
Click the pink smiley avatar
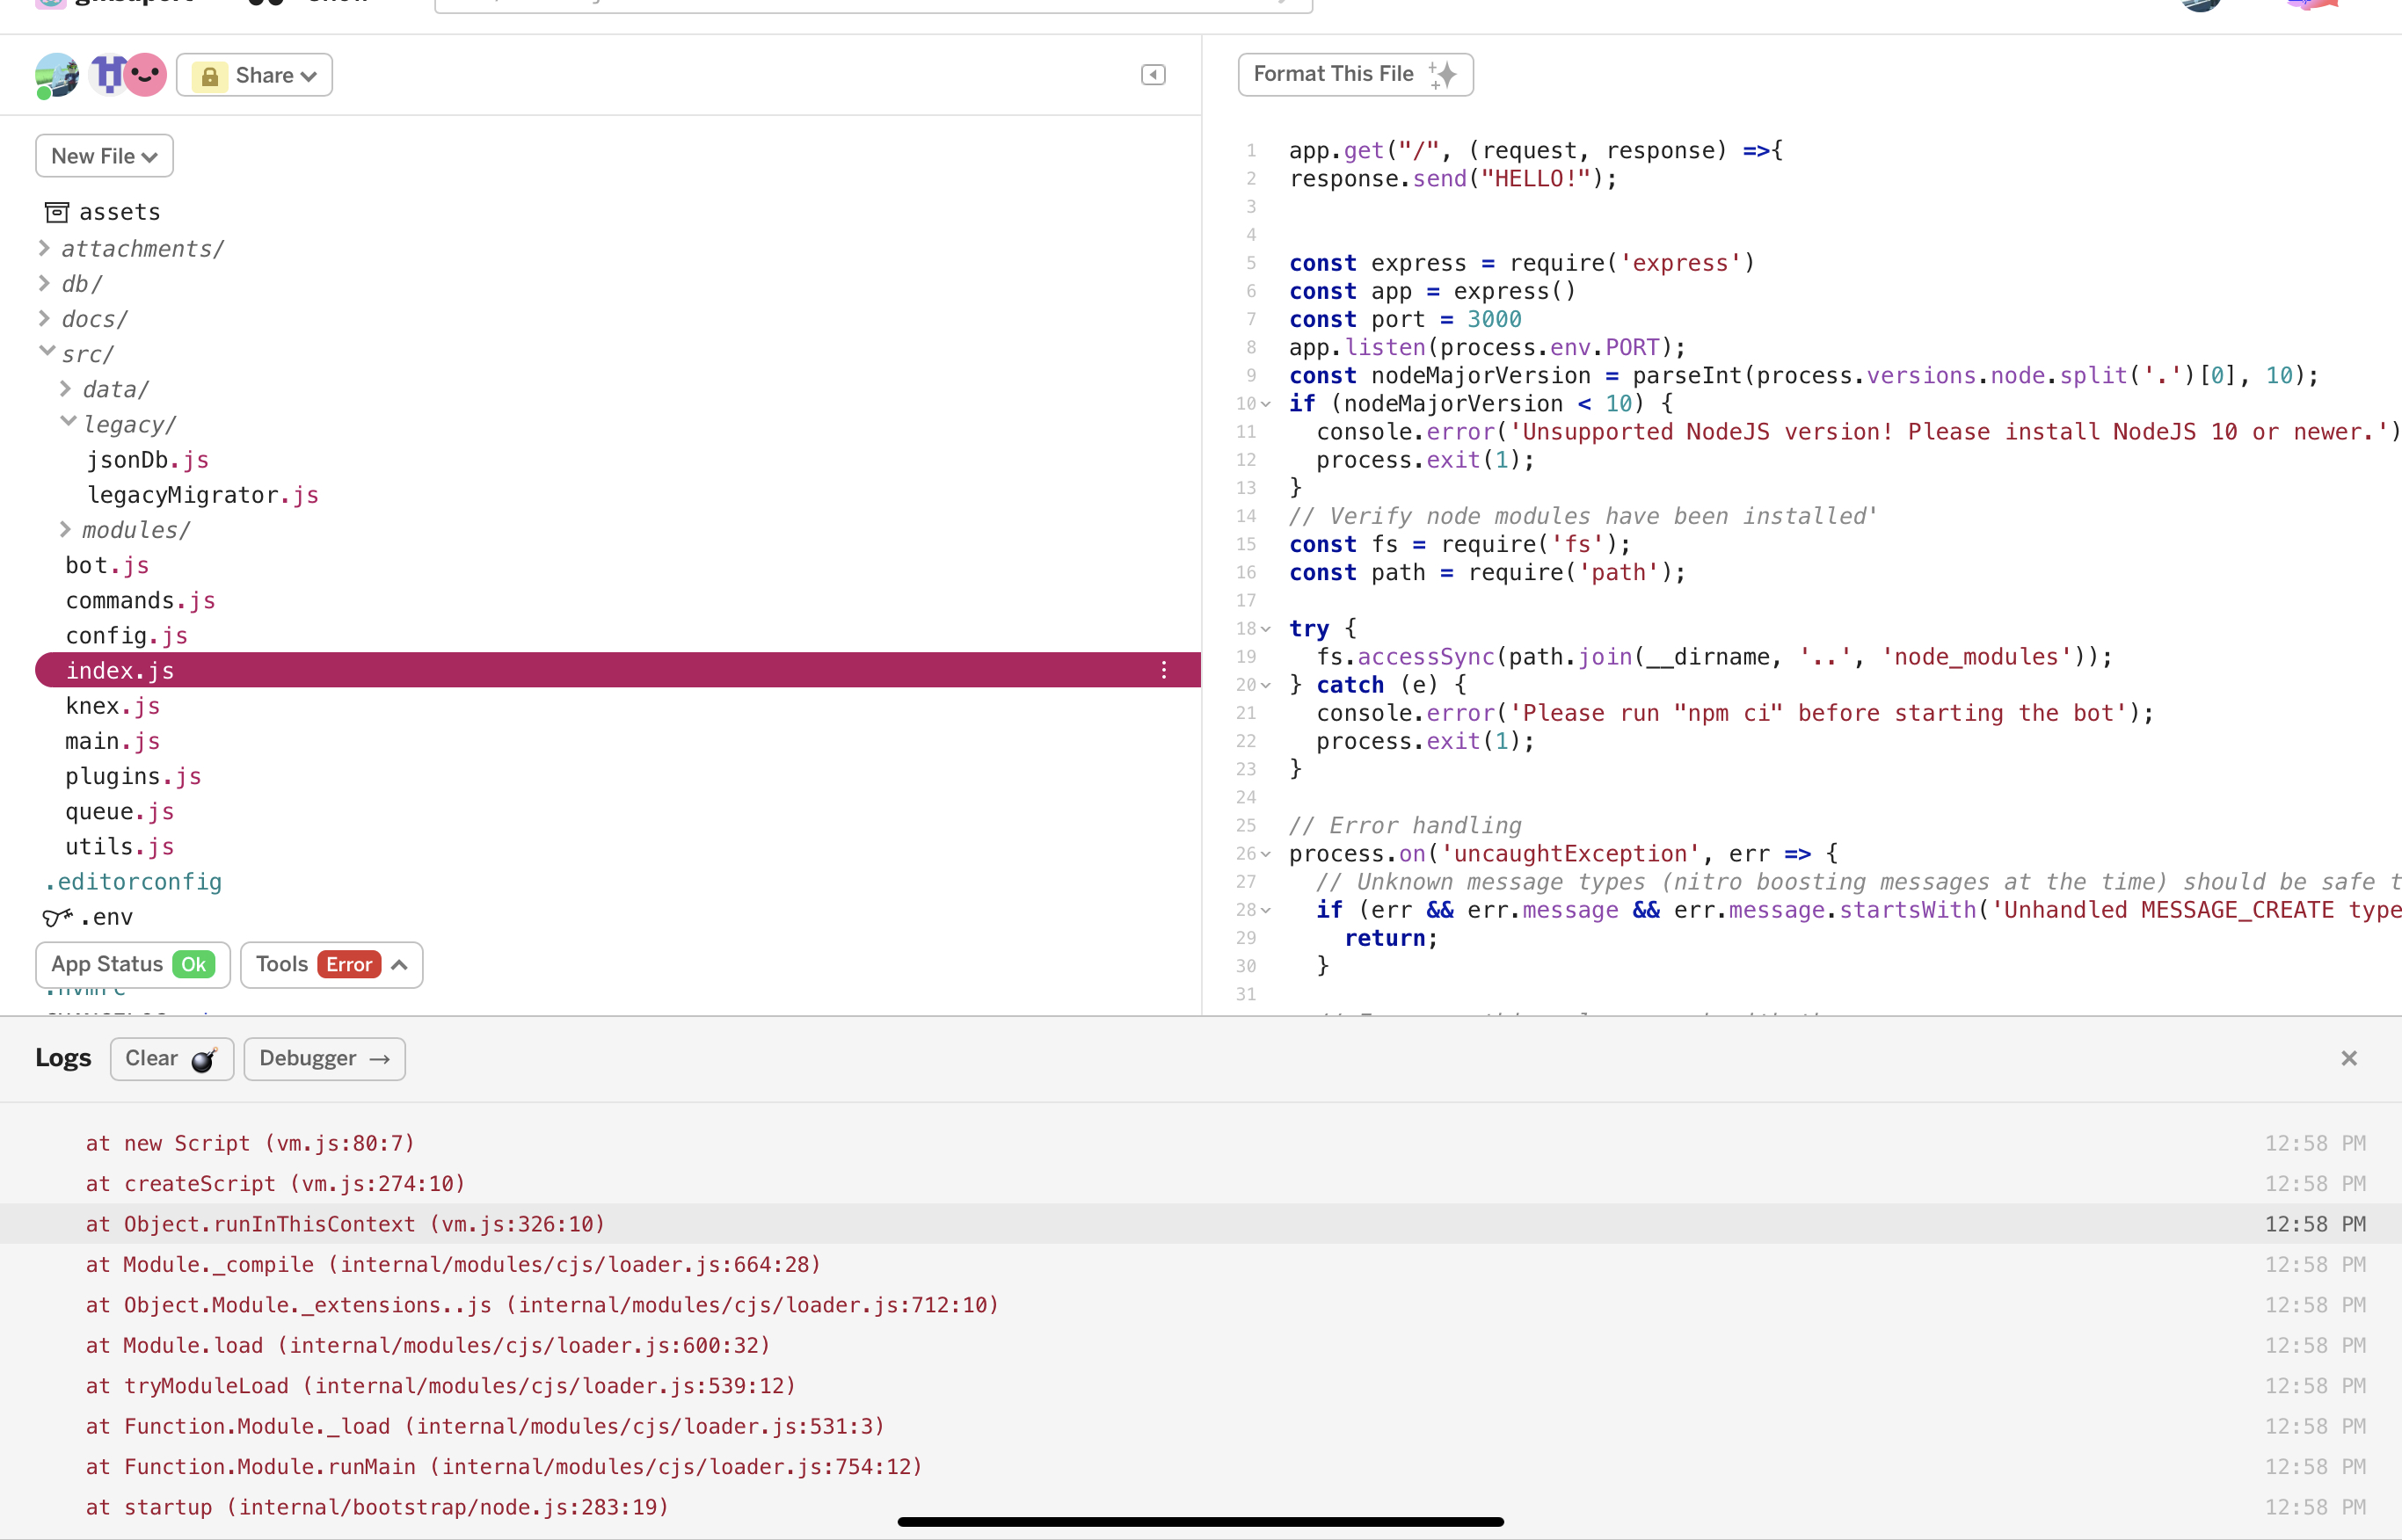tap(146, 75)
